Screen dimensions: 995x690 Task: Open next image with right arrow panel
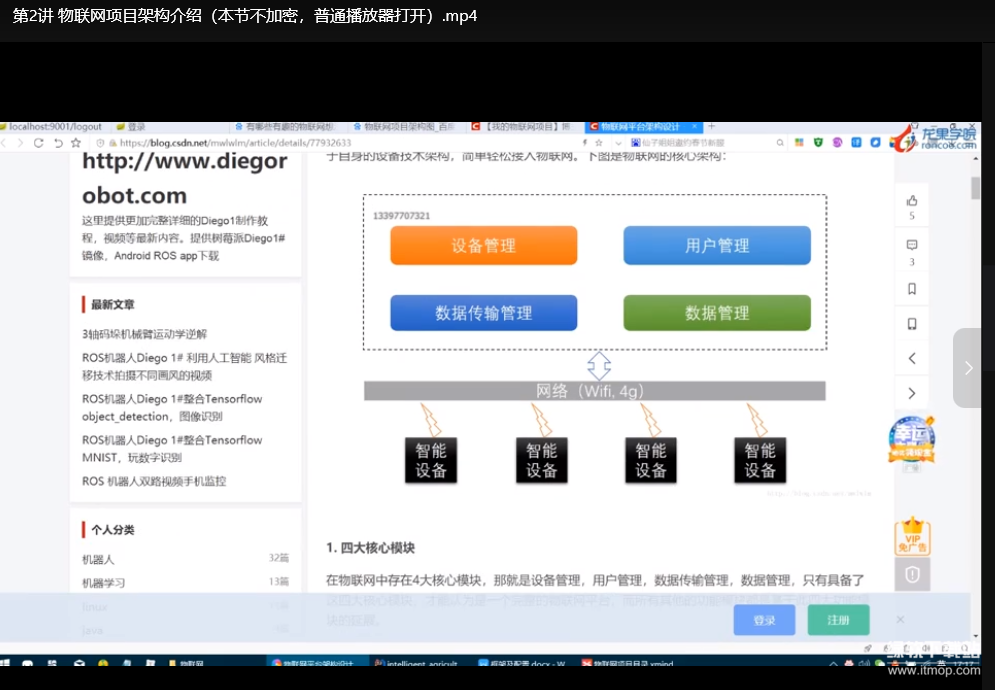pos(967,368)
